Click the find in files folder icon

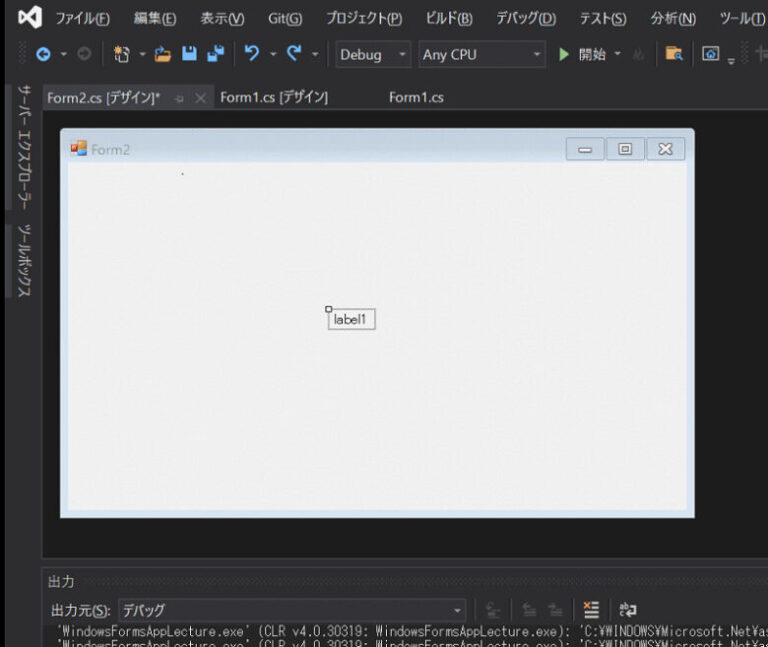click(674, 54)
